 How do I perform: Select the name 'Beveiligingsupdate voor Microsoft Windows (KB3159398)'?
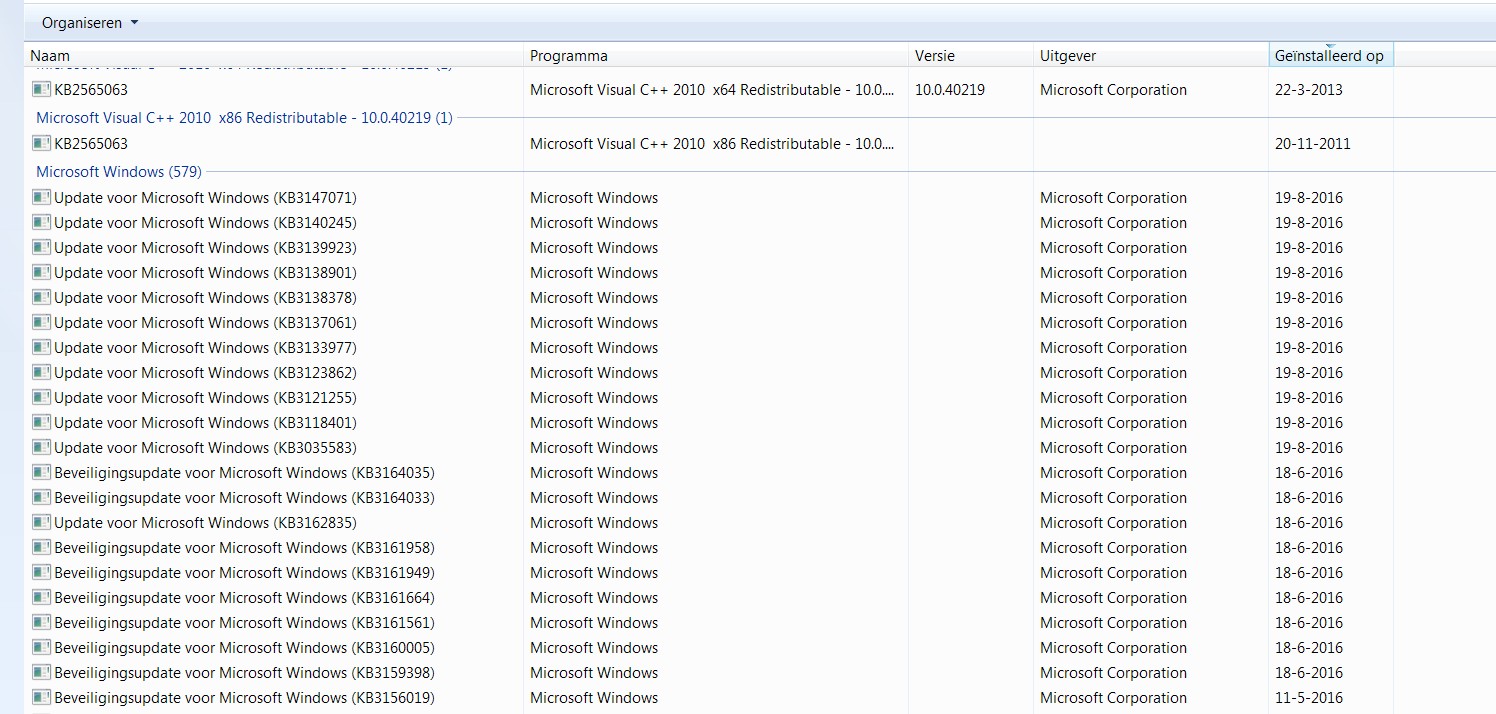click(x=244, y=673)
